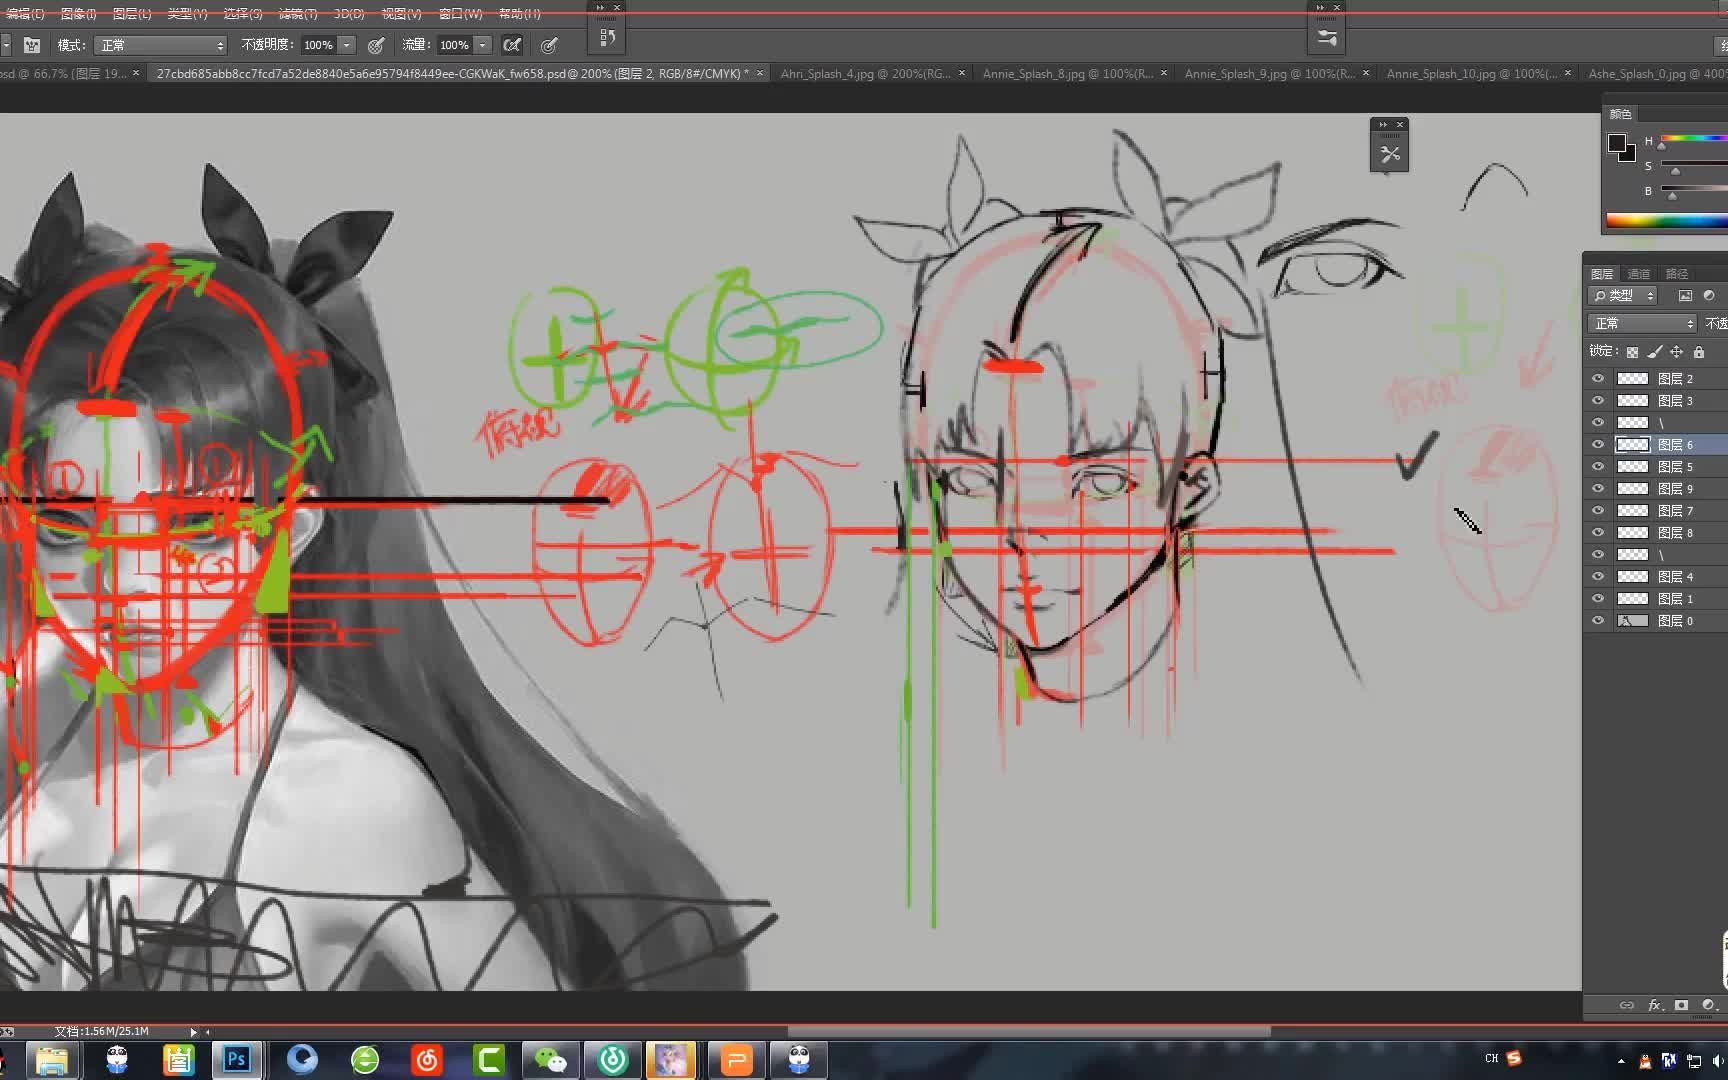Toggle visibility of 图层 8
This screenshot has width=1728, height=1080.
point(1597,532)
